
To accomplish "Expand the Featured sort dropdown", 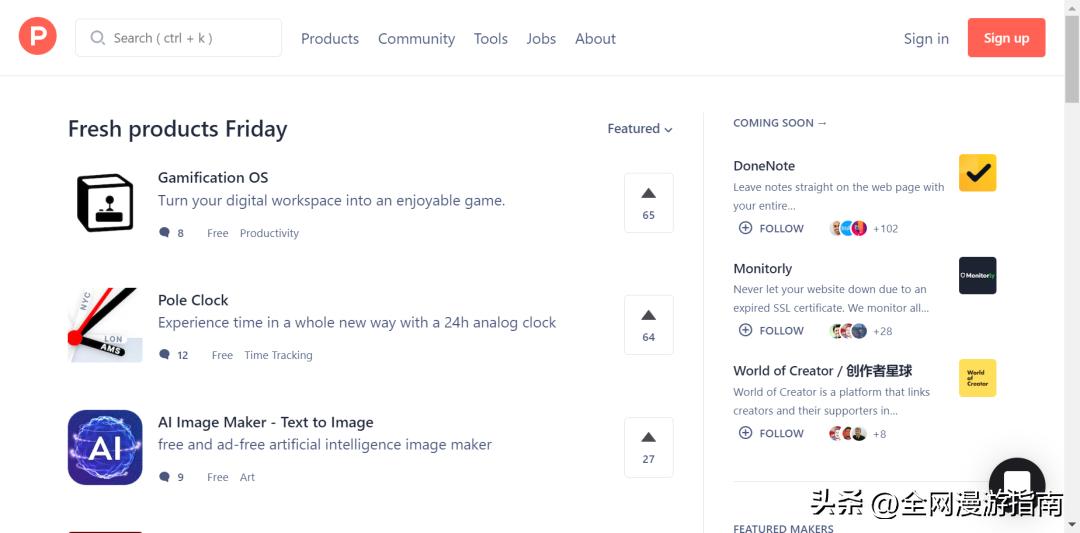I will (640, 129).
